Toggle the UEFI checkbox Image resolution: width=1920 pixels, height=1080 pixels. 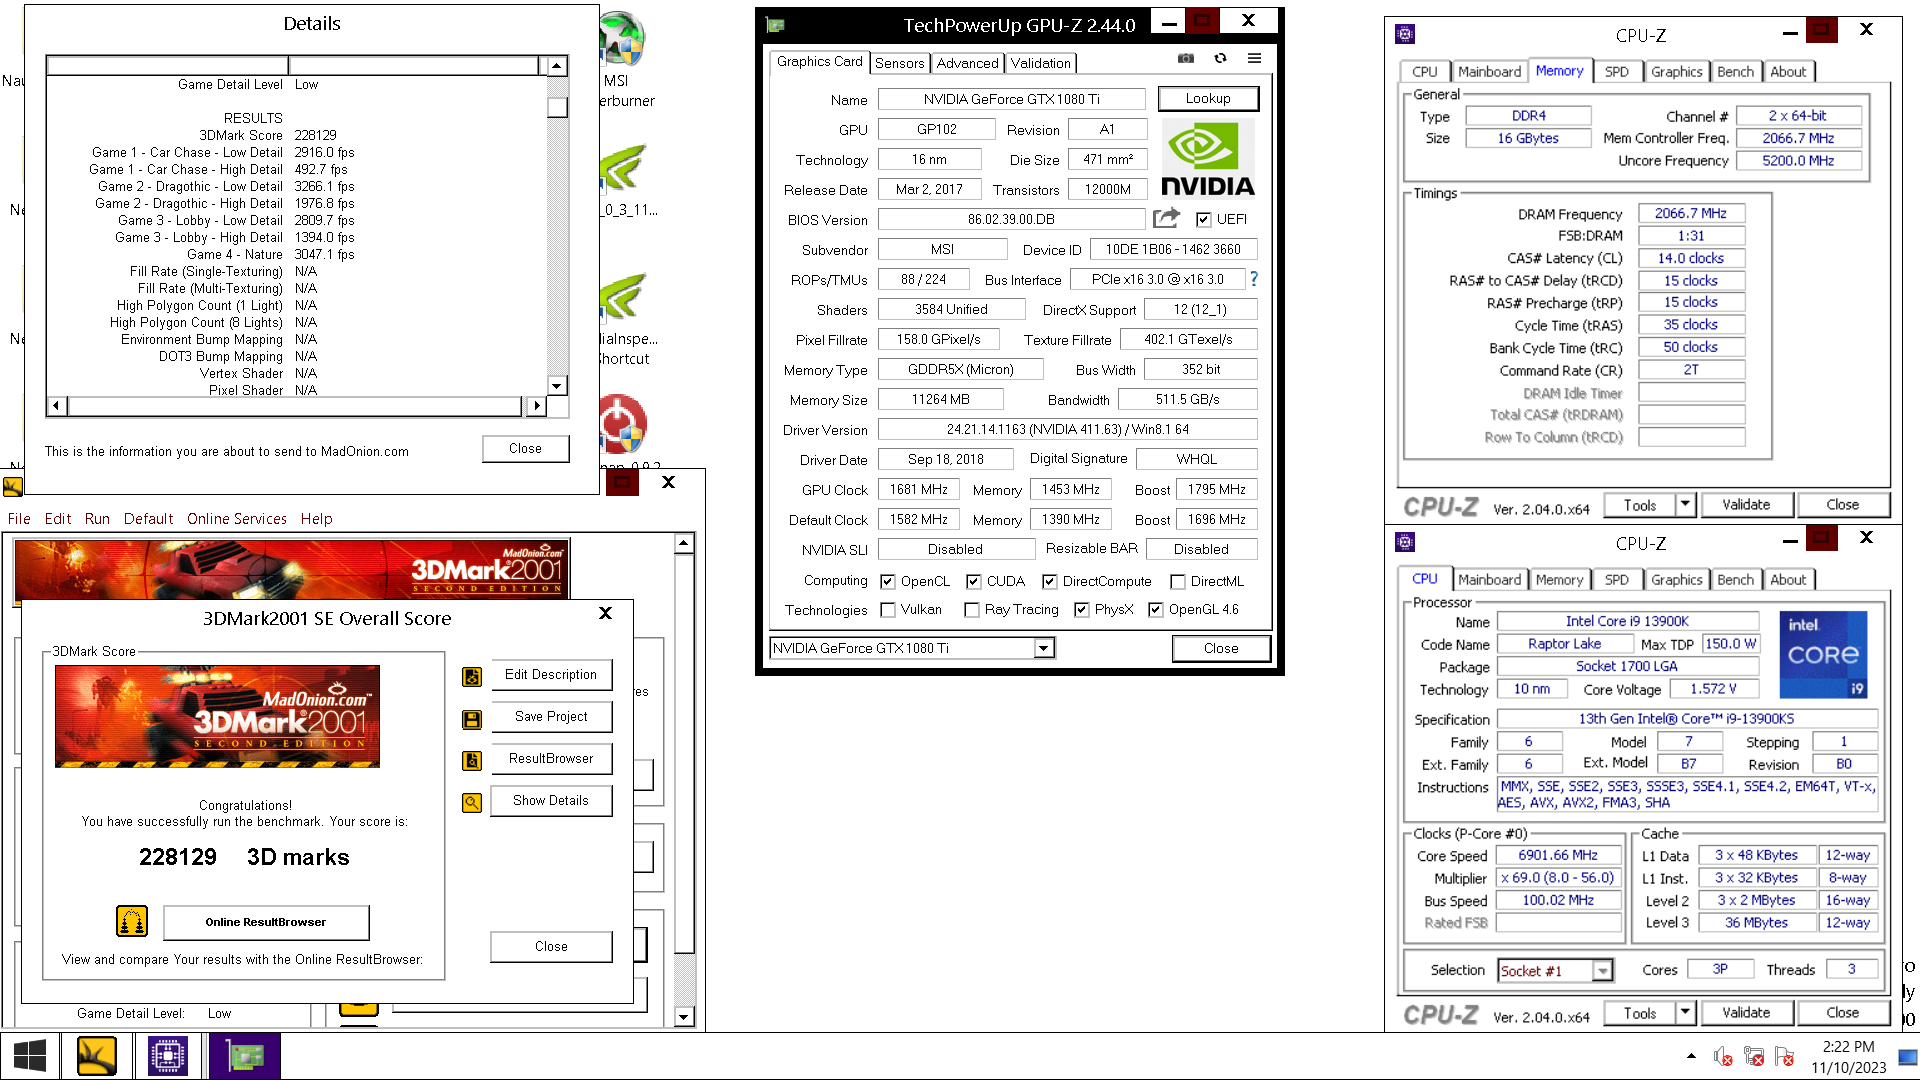pos(1204,220)
